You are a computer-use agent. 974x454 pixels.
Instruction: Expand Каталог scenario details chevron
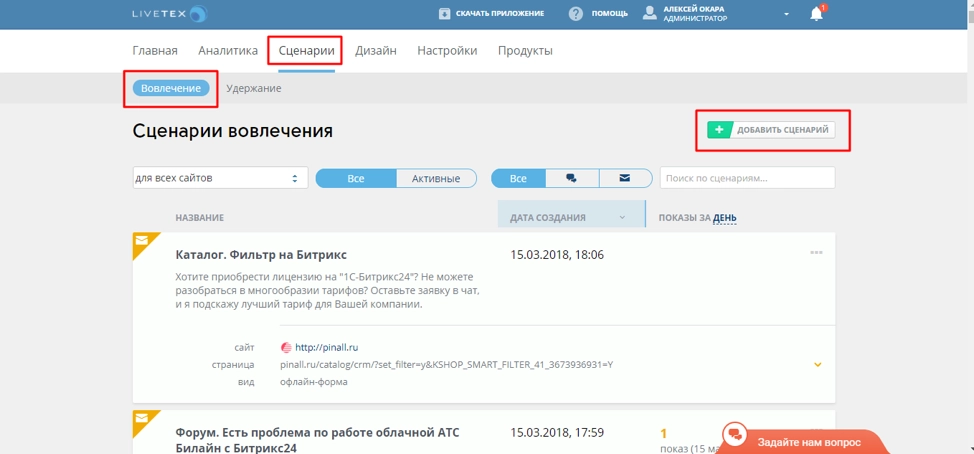(817, 365)
